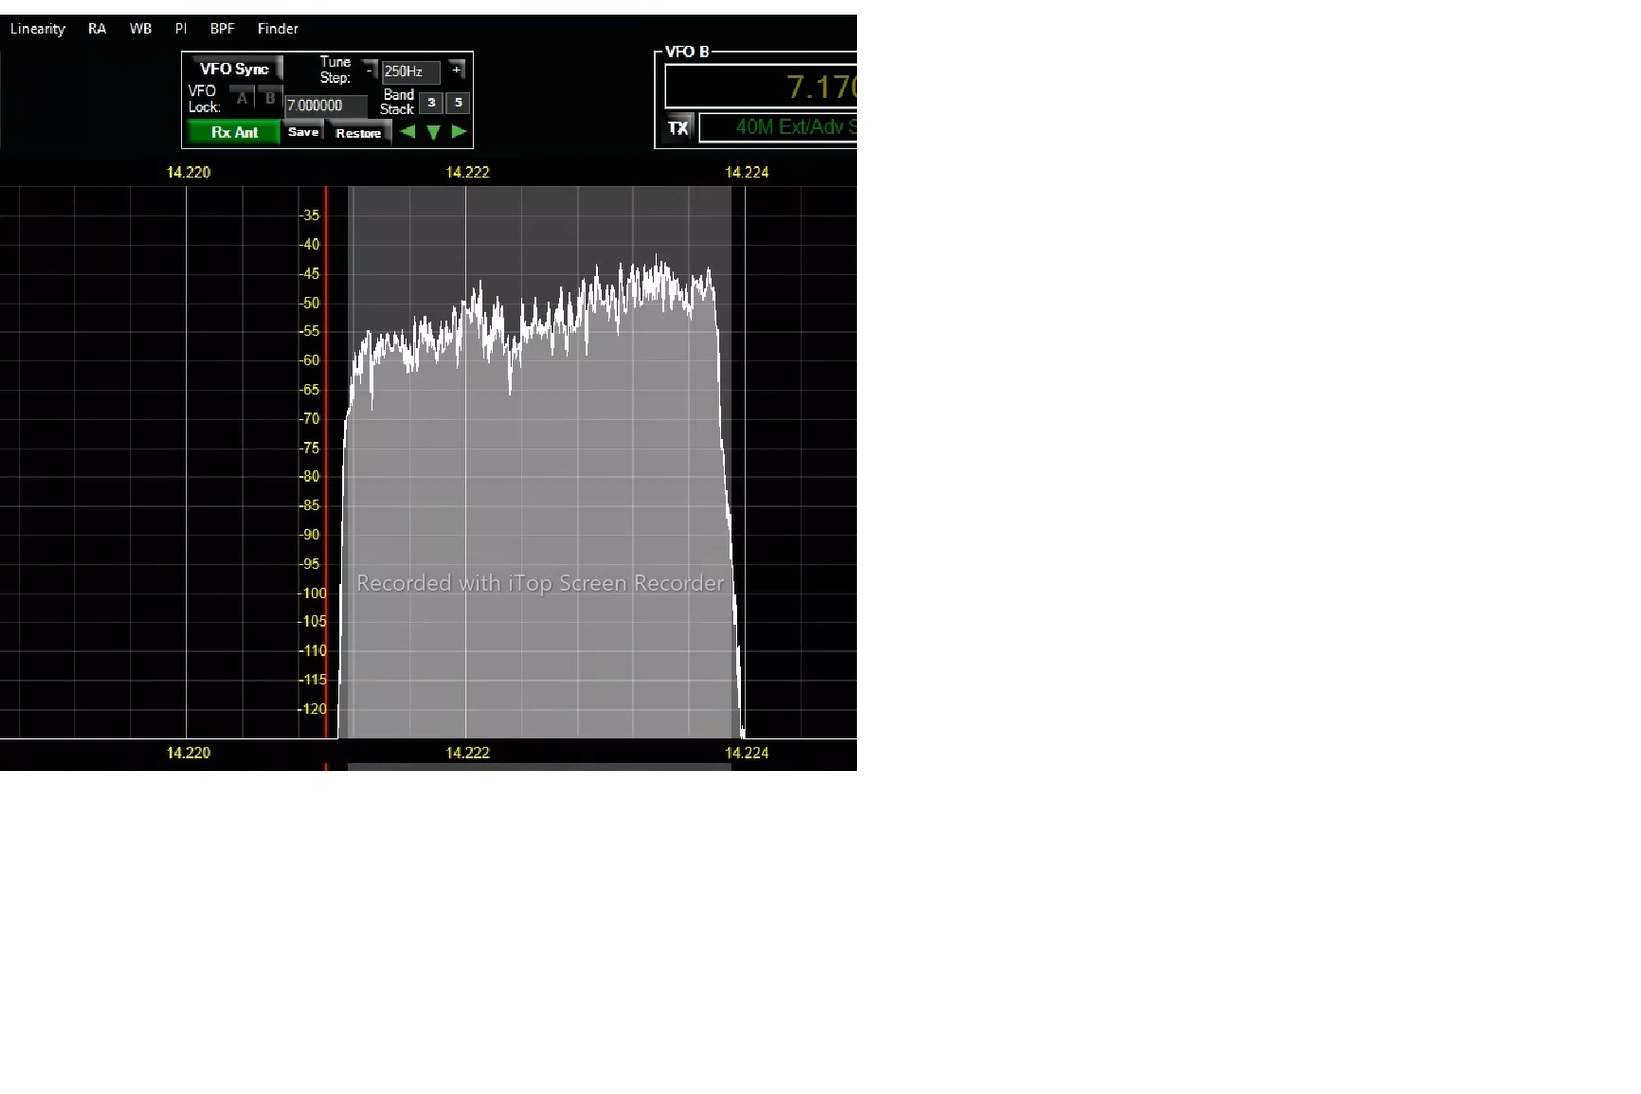
Task: Open the RA menu
Action: [97, 29]
